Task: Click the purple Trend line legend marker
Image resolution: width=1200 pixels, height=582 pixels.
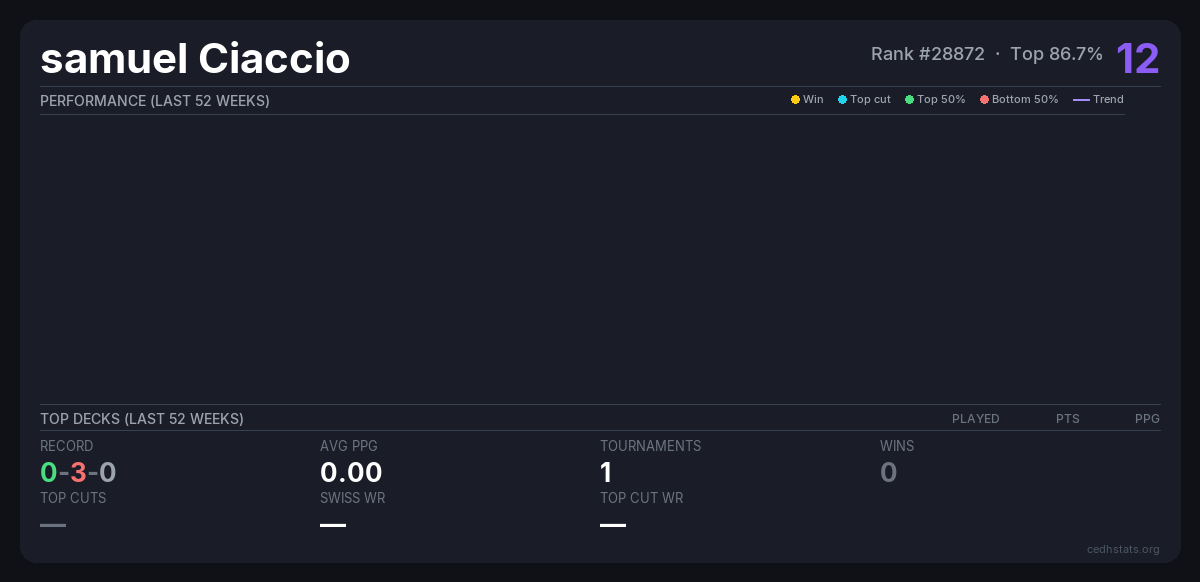Action: [1081, 100]
